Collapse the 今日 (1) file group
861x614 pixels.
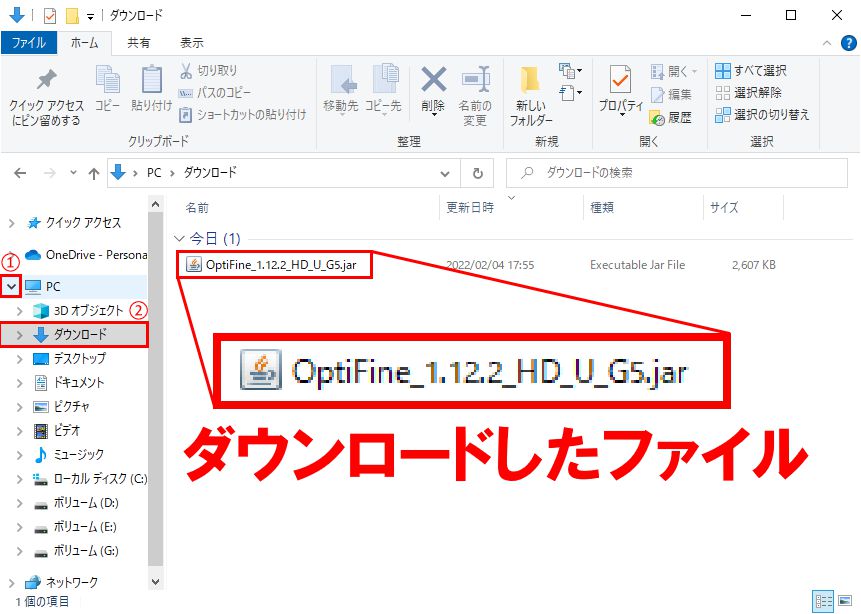[178, 238]
